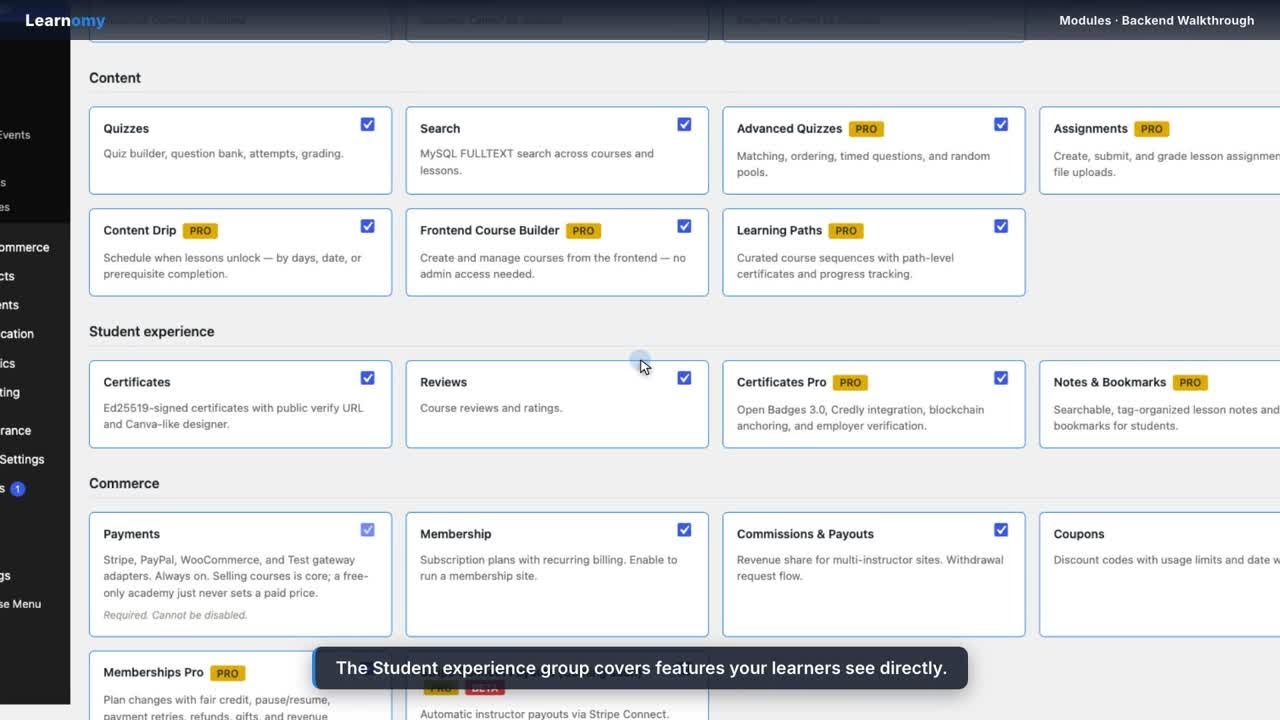
Task: Click the Commissions & Payouts title
Action: [805, 535]
